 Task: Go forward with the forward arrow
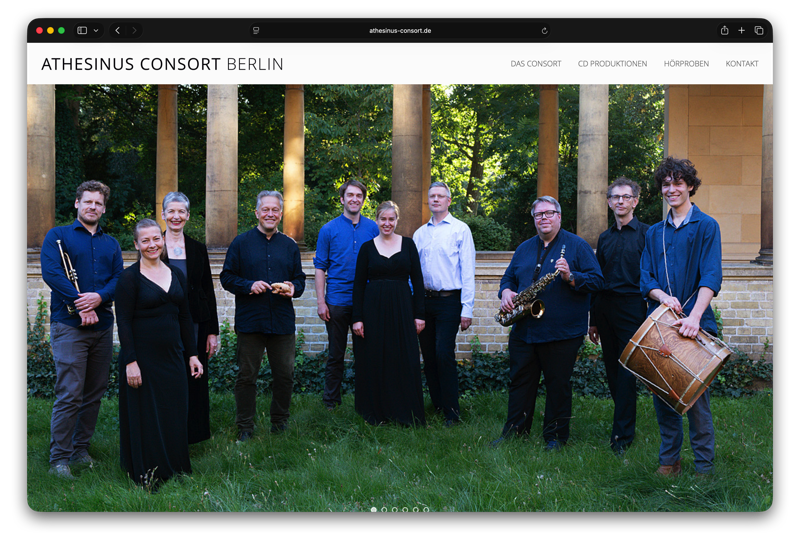134,31
